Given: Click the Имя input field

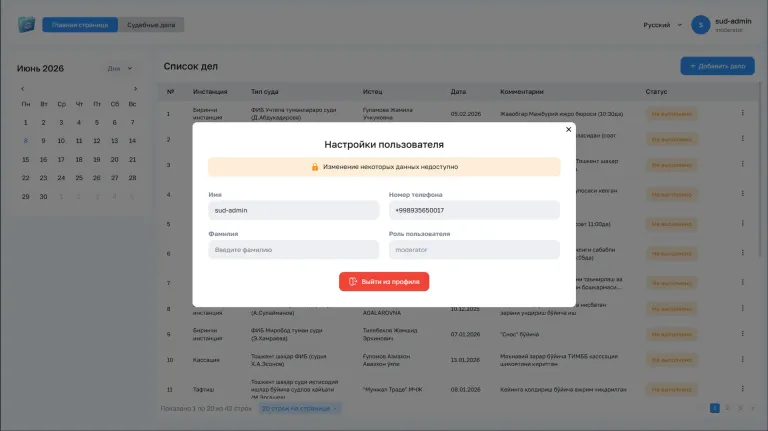Looking at the screenshot, I should (x=293, y=210).
